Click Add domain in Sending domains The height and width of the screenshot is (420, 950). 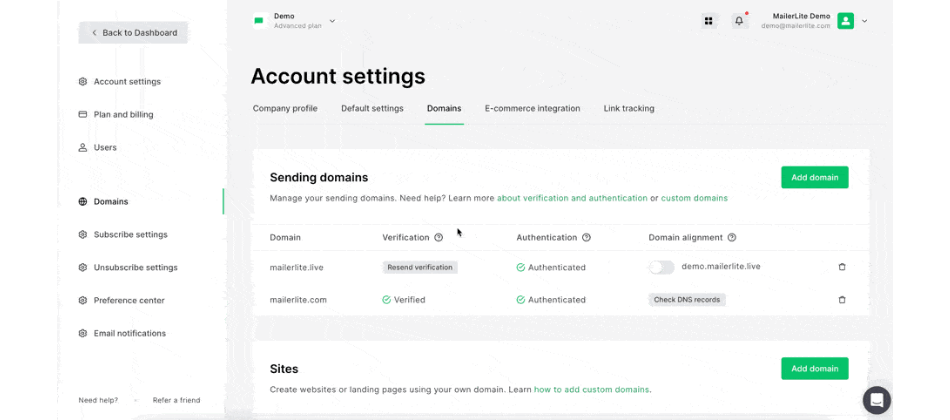pyautogui.click(x=815, y=178)
